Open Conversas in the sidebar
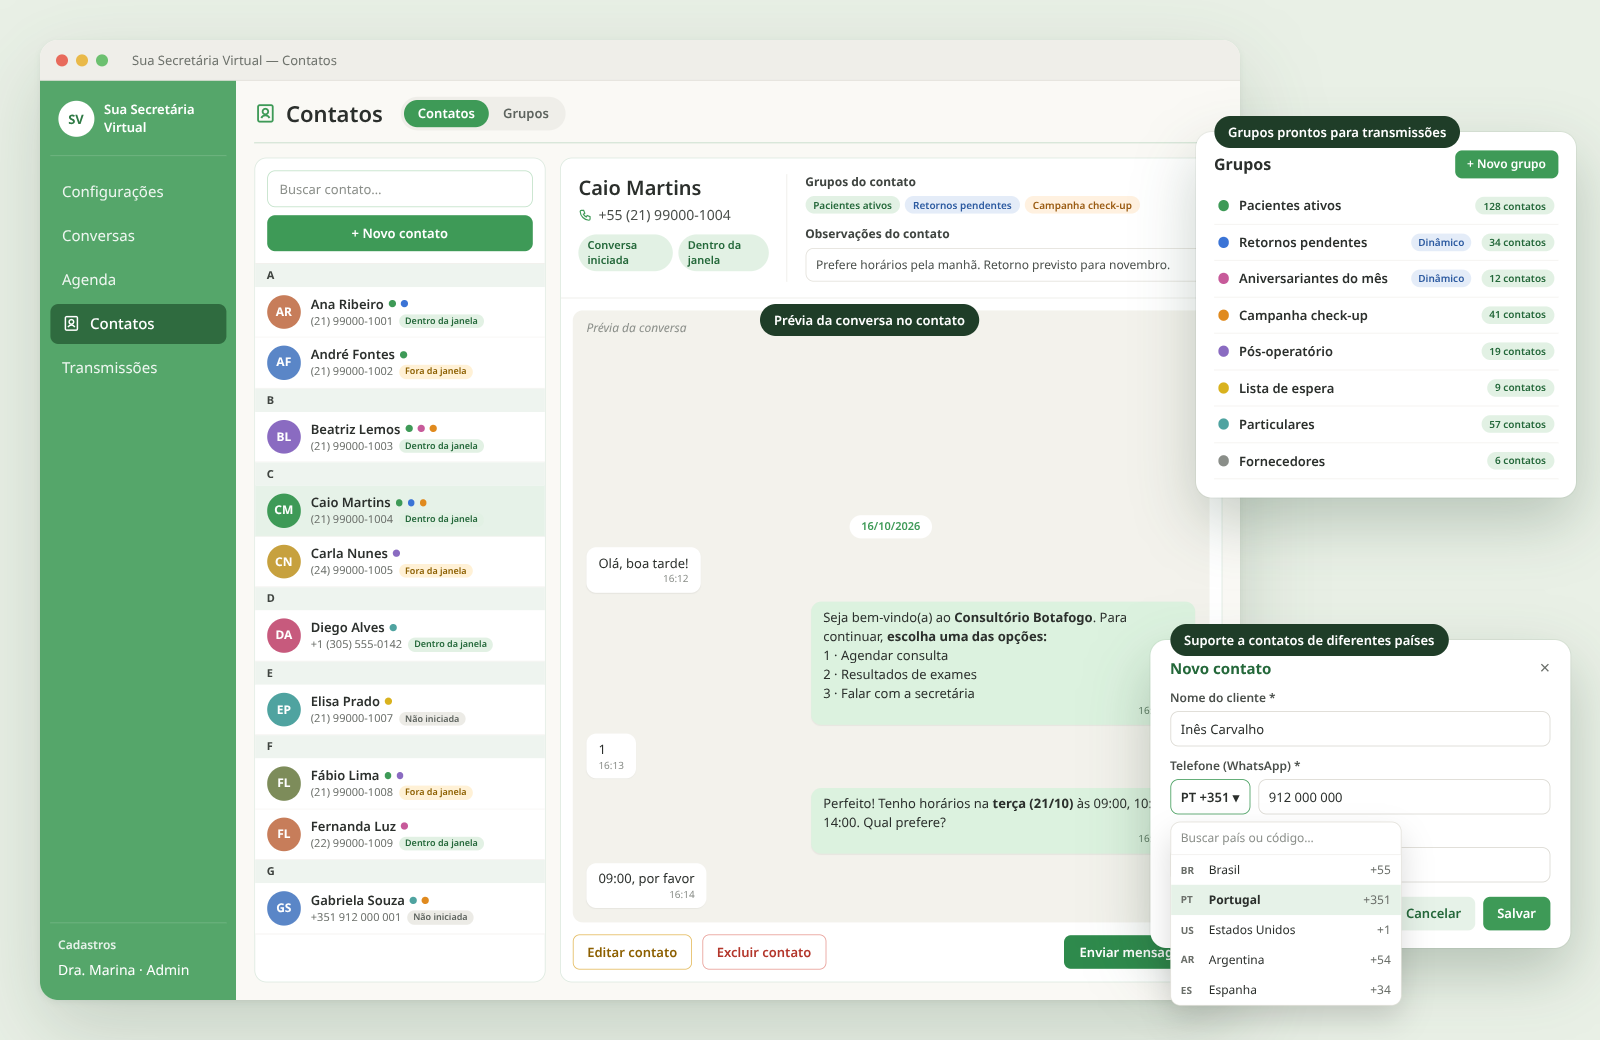This screenshot has width=1600, height=1040. tap(138, 236)
